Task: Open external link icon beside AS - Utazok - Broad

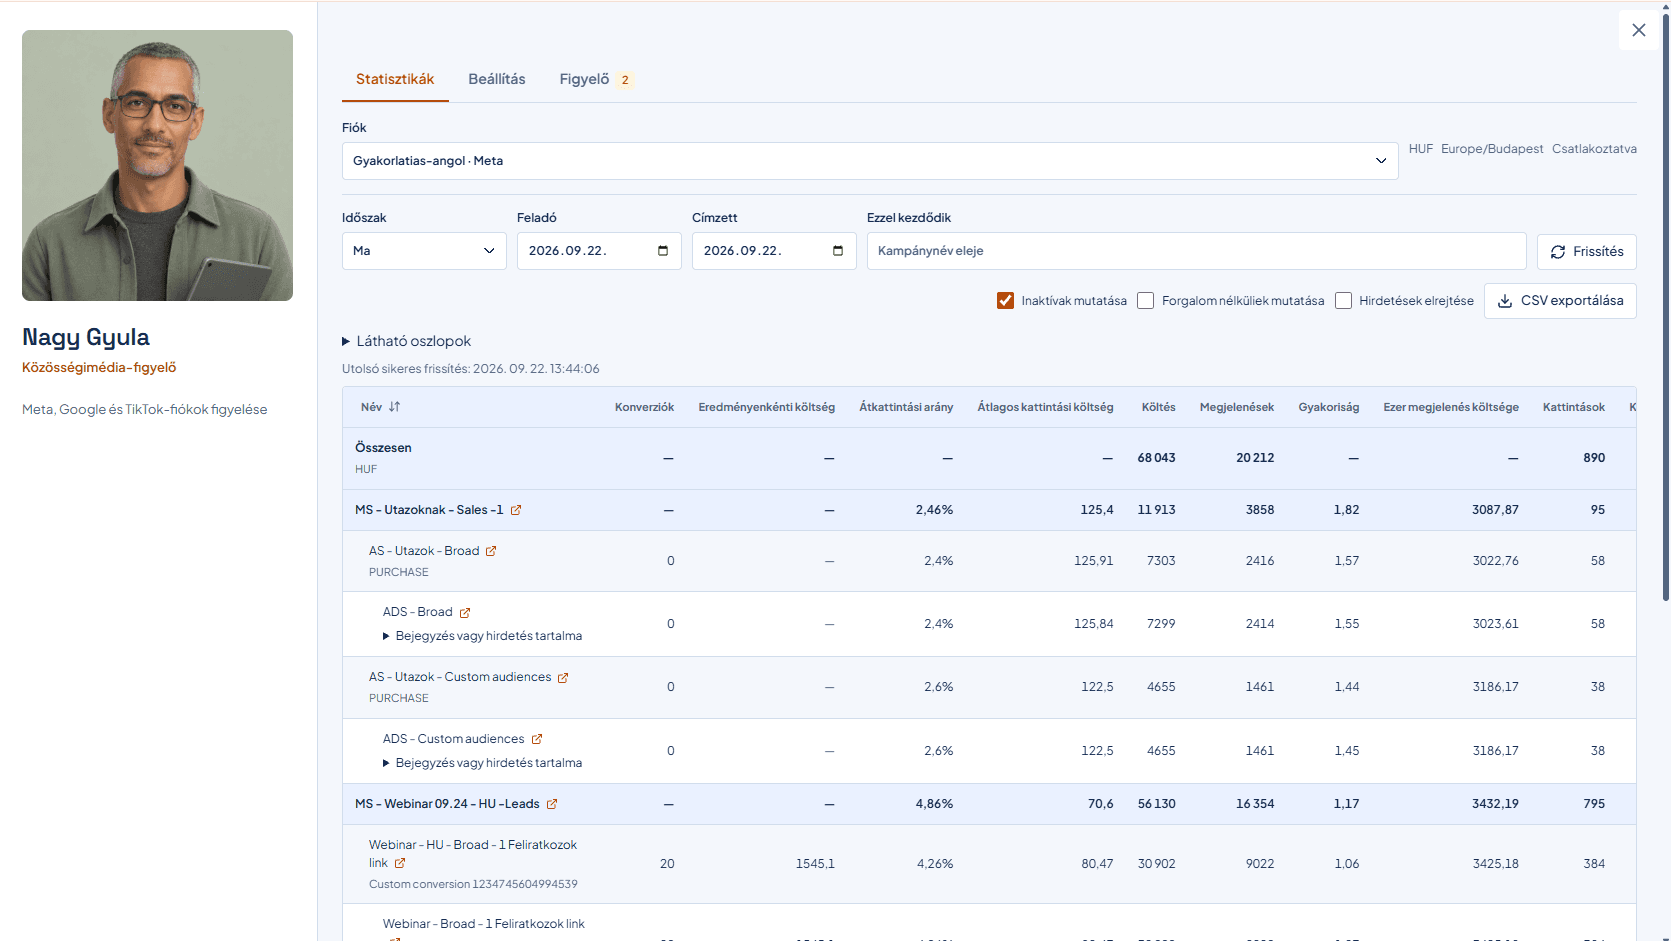Action: (491, 551)
